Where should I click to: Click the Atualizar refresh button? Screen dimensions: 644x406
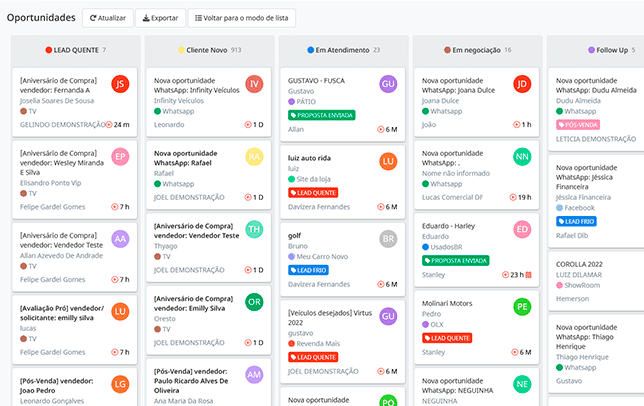coord(108,18)
